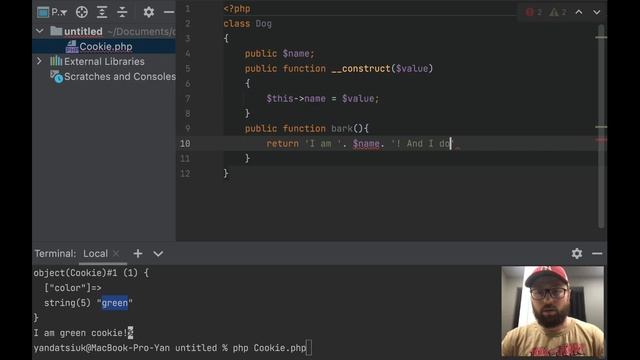Screen dimensions: 640x360
Task: Click the underlined $name variable on line 10
Action: [x=366, y=144]
